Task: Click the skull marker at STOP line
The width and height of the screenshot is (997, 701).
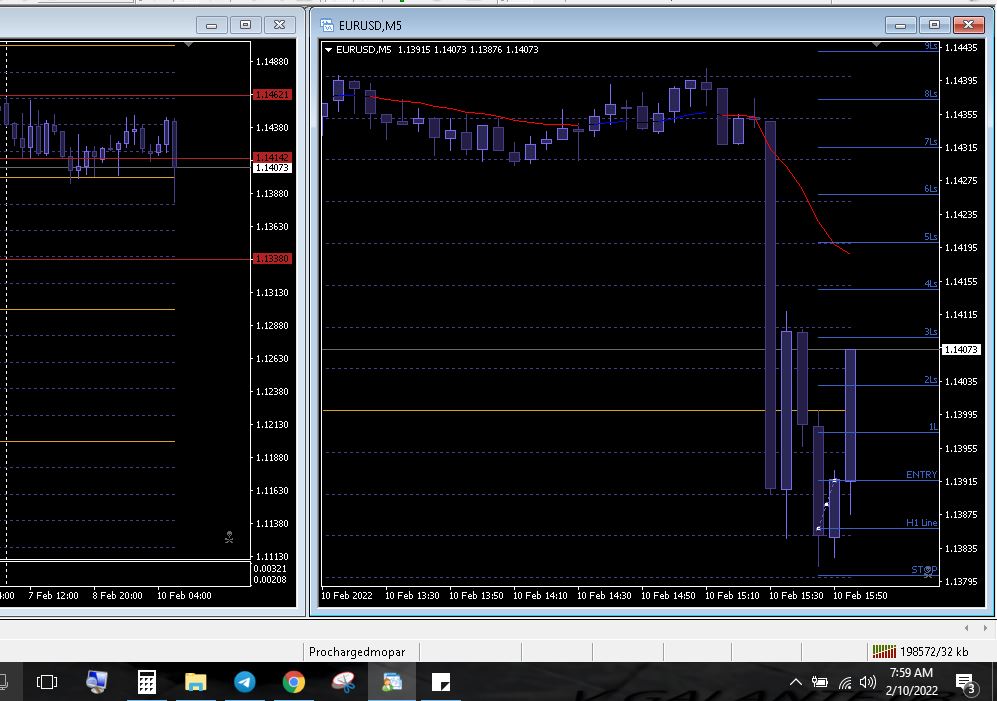Action: pos(928,572)
